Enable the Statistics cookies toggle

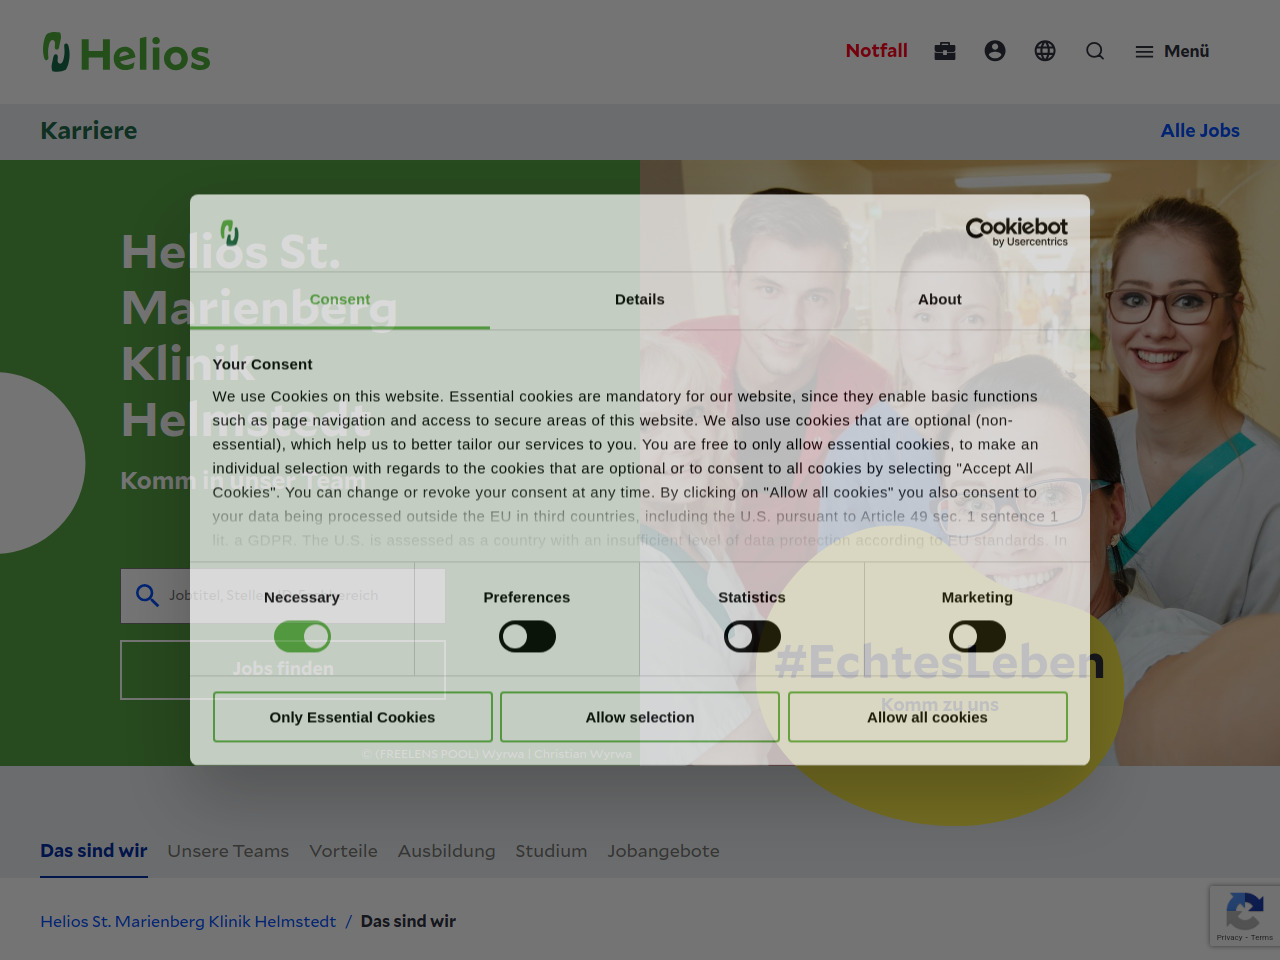click(752, 636)
